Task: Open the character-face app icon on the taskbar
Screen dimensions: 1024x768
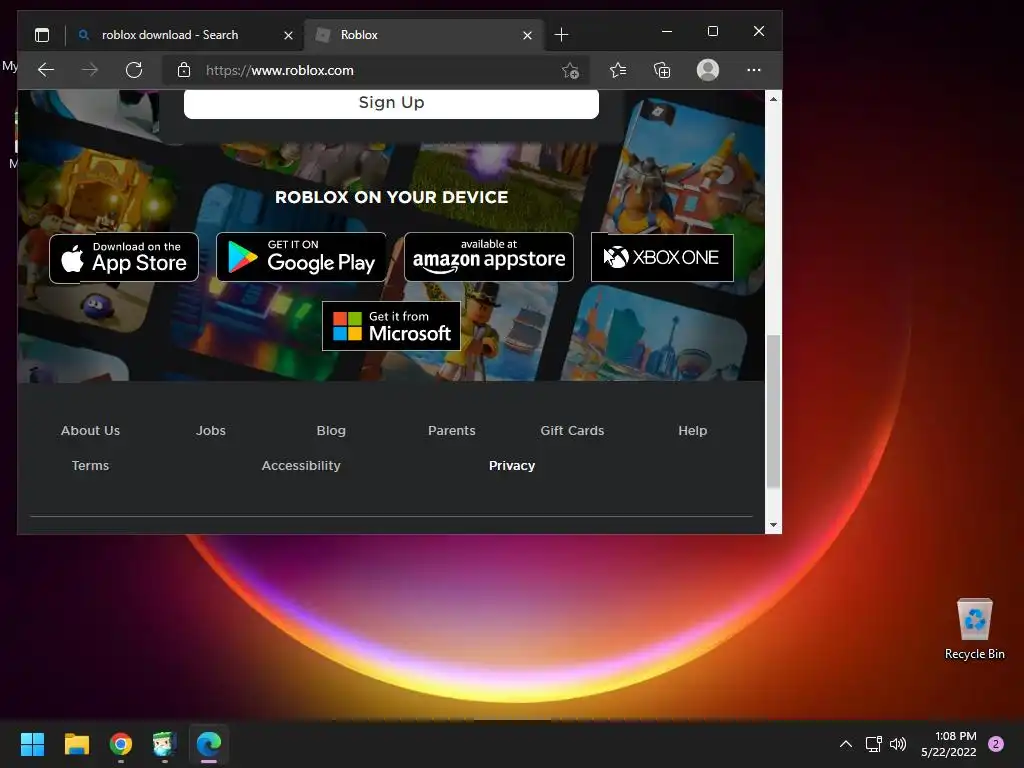Action: pos(165,744)
